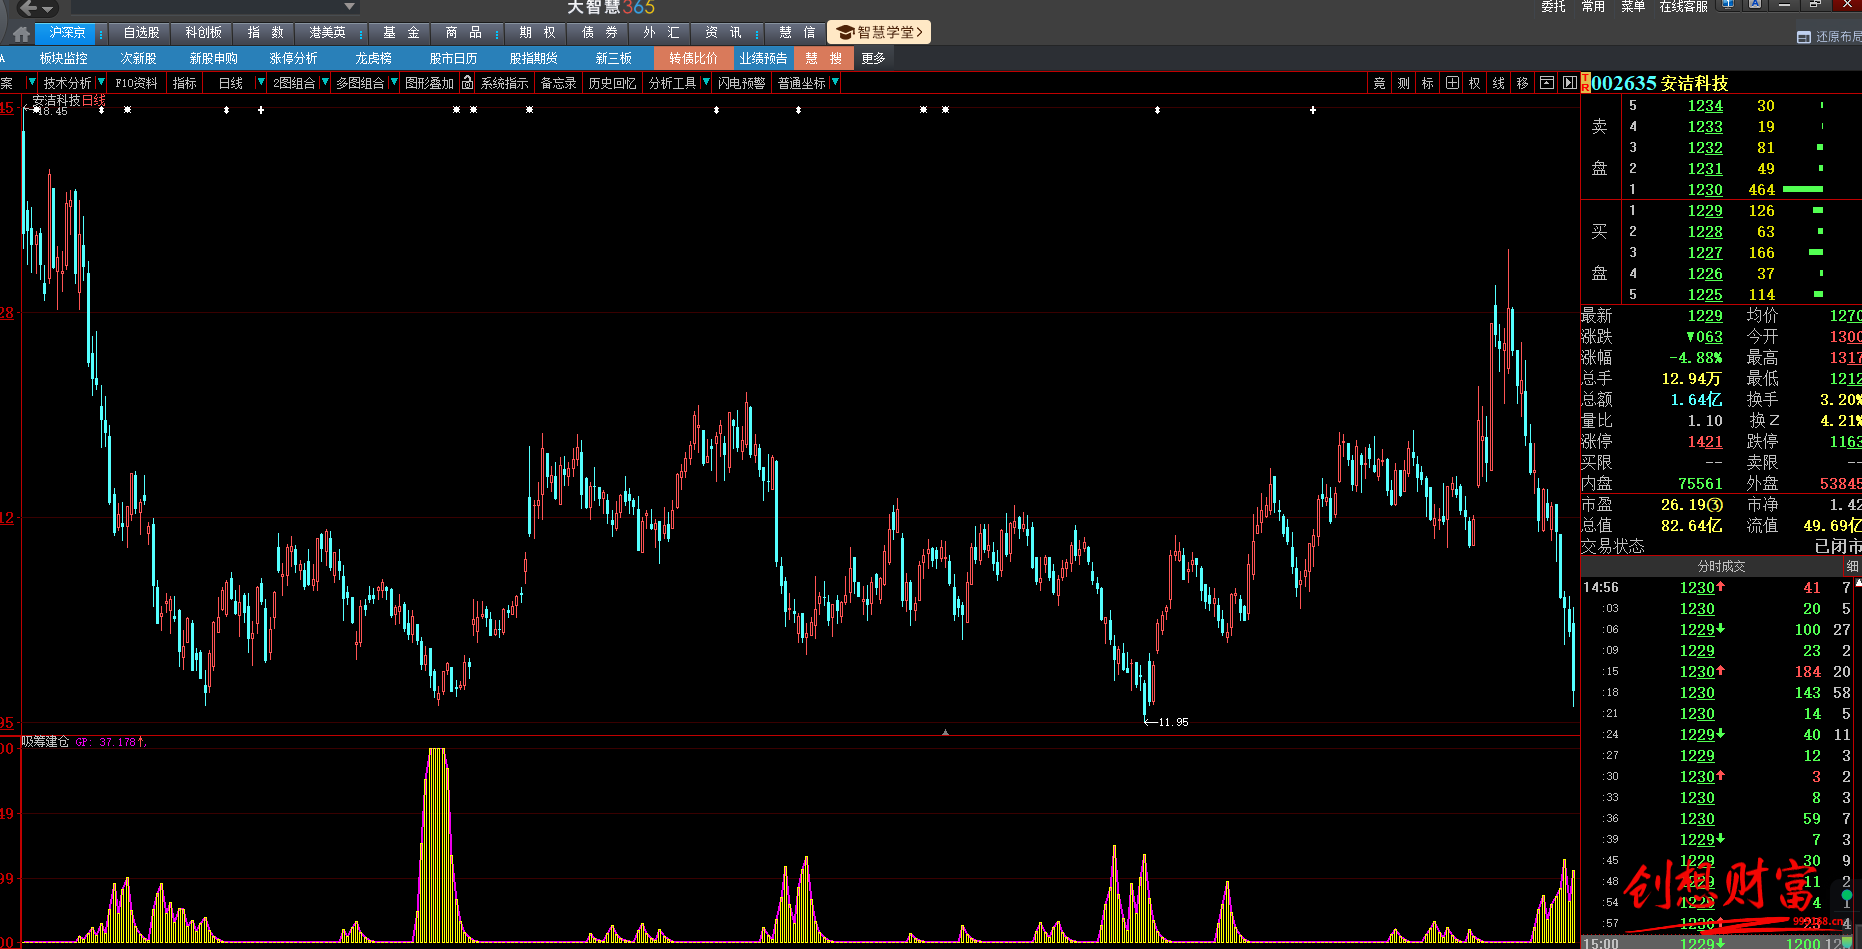Expand the stock search combo box arrow
Screen dimensions: 1862x949
pos(350,7)
